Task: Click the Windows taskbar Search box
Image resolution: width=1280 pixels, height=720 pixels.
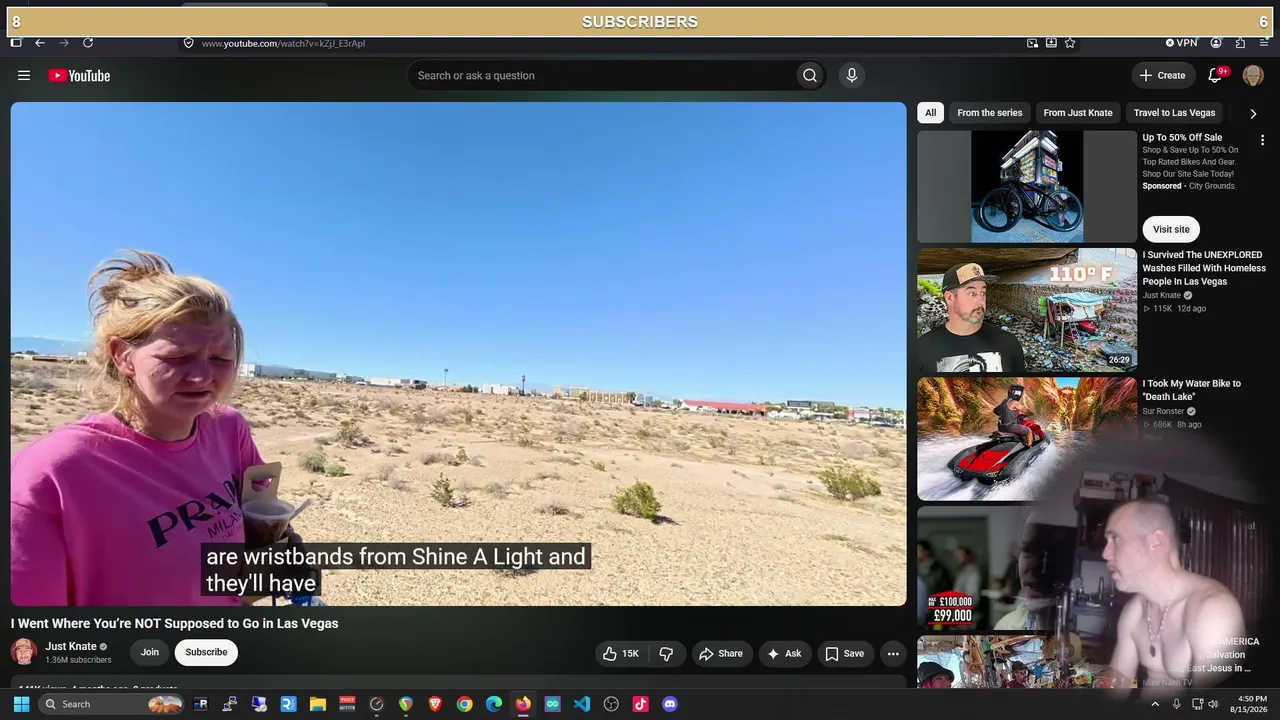Action: (112, 704)
